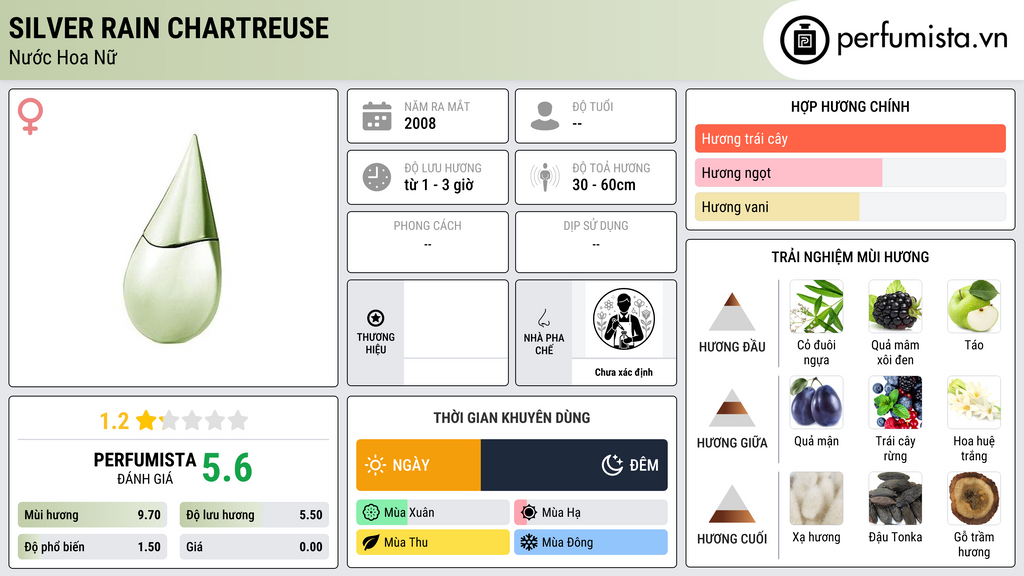Click the flower icon for Mùa Xuân
Screen dimensions: 1024x576
coord(370,513)
